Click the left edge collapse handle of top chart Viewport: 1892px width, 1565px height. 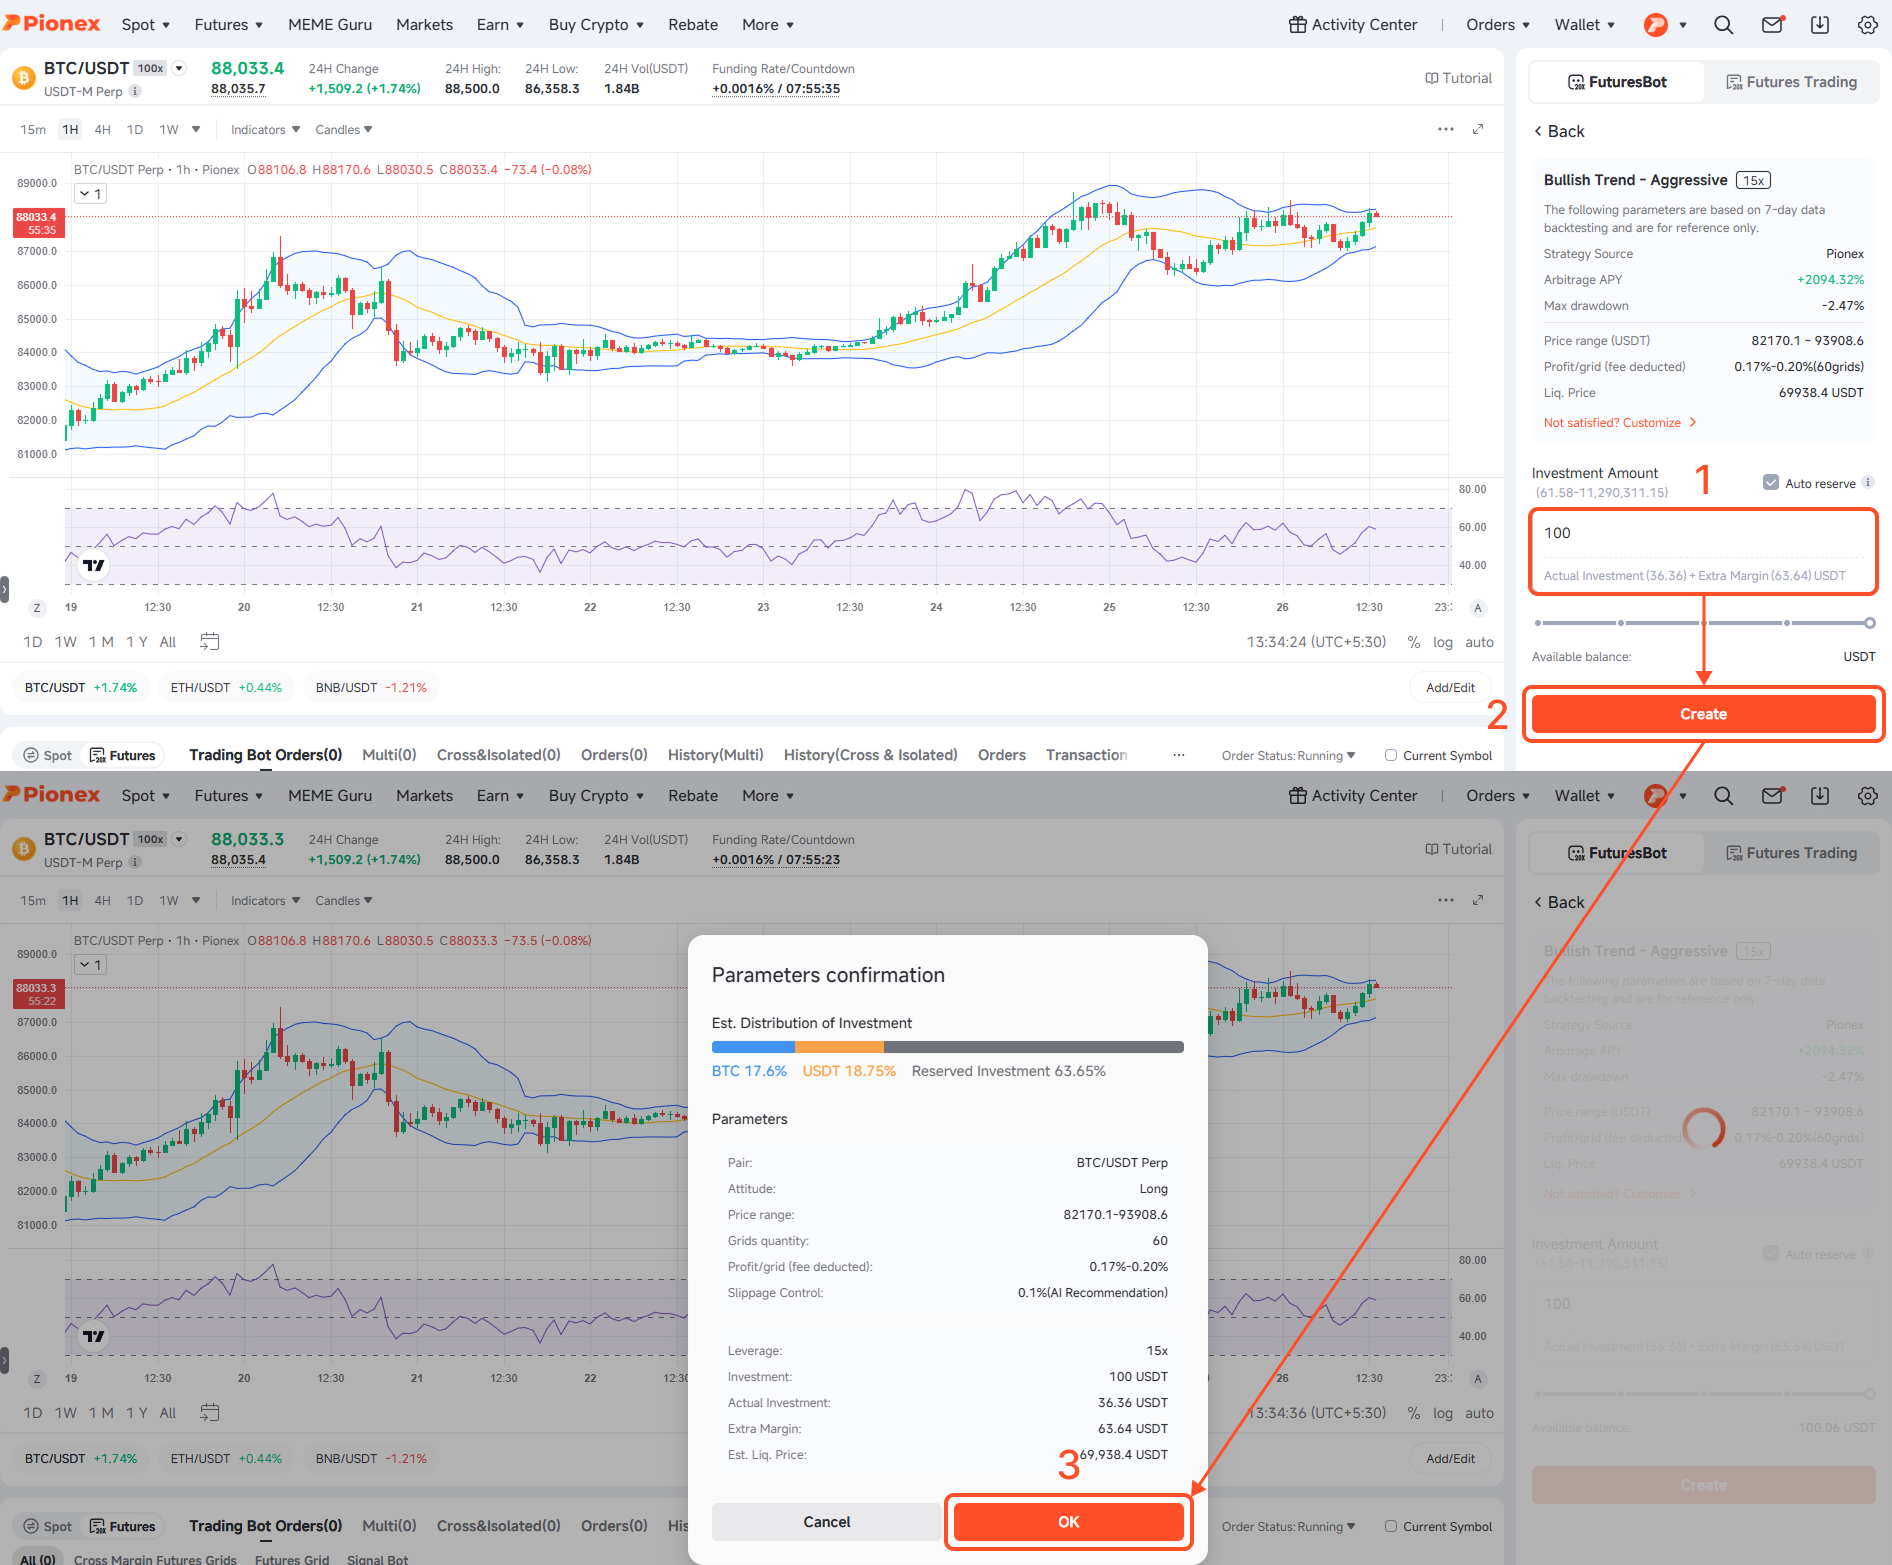[x=4, y=588]
